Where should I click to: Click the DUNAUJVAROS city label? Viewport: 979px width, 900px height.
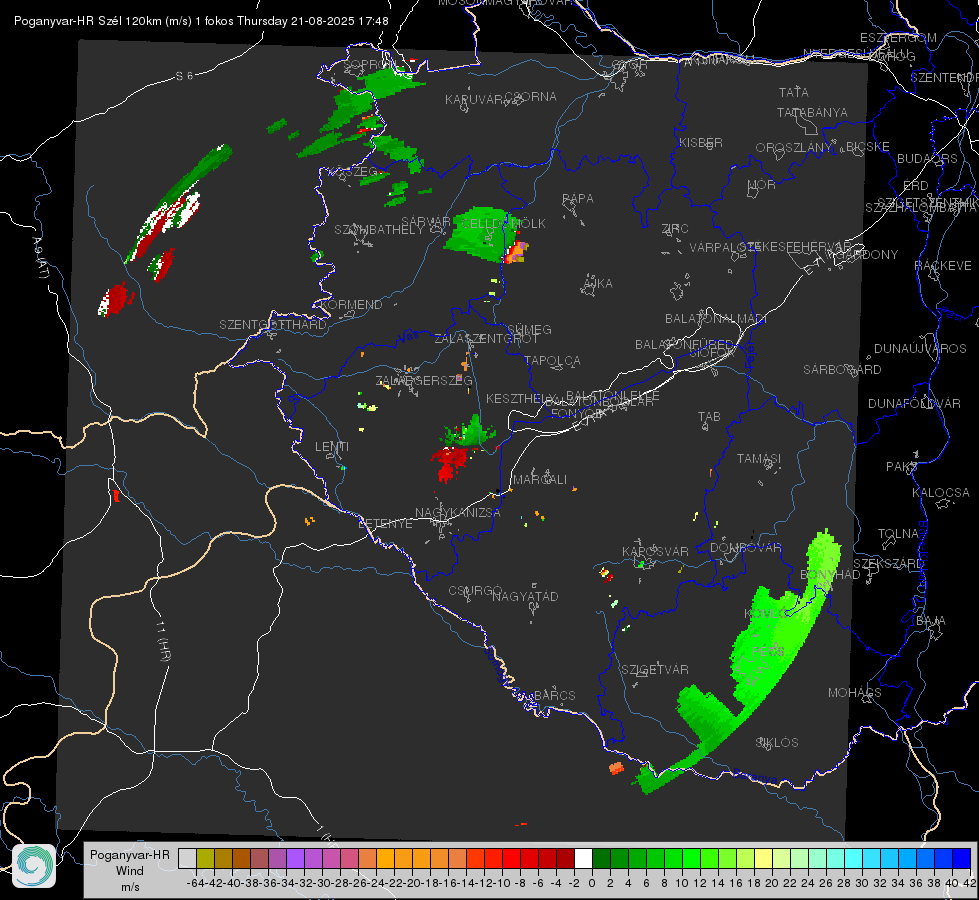pyautogui.click(x=920, y=349)
